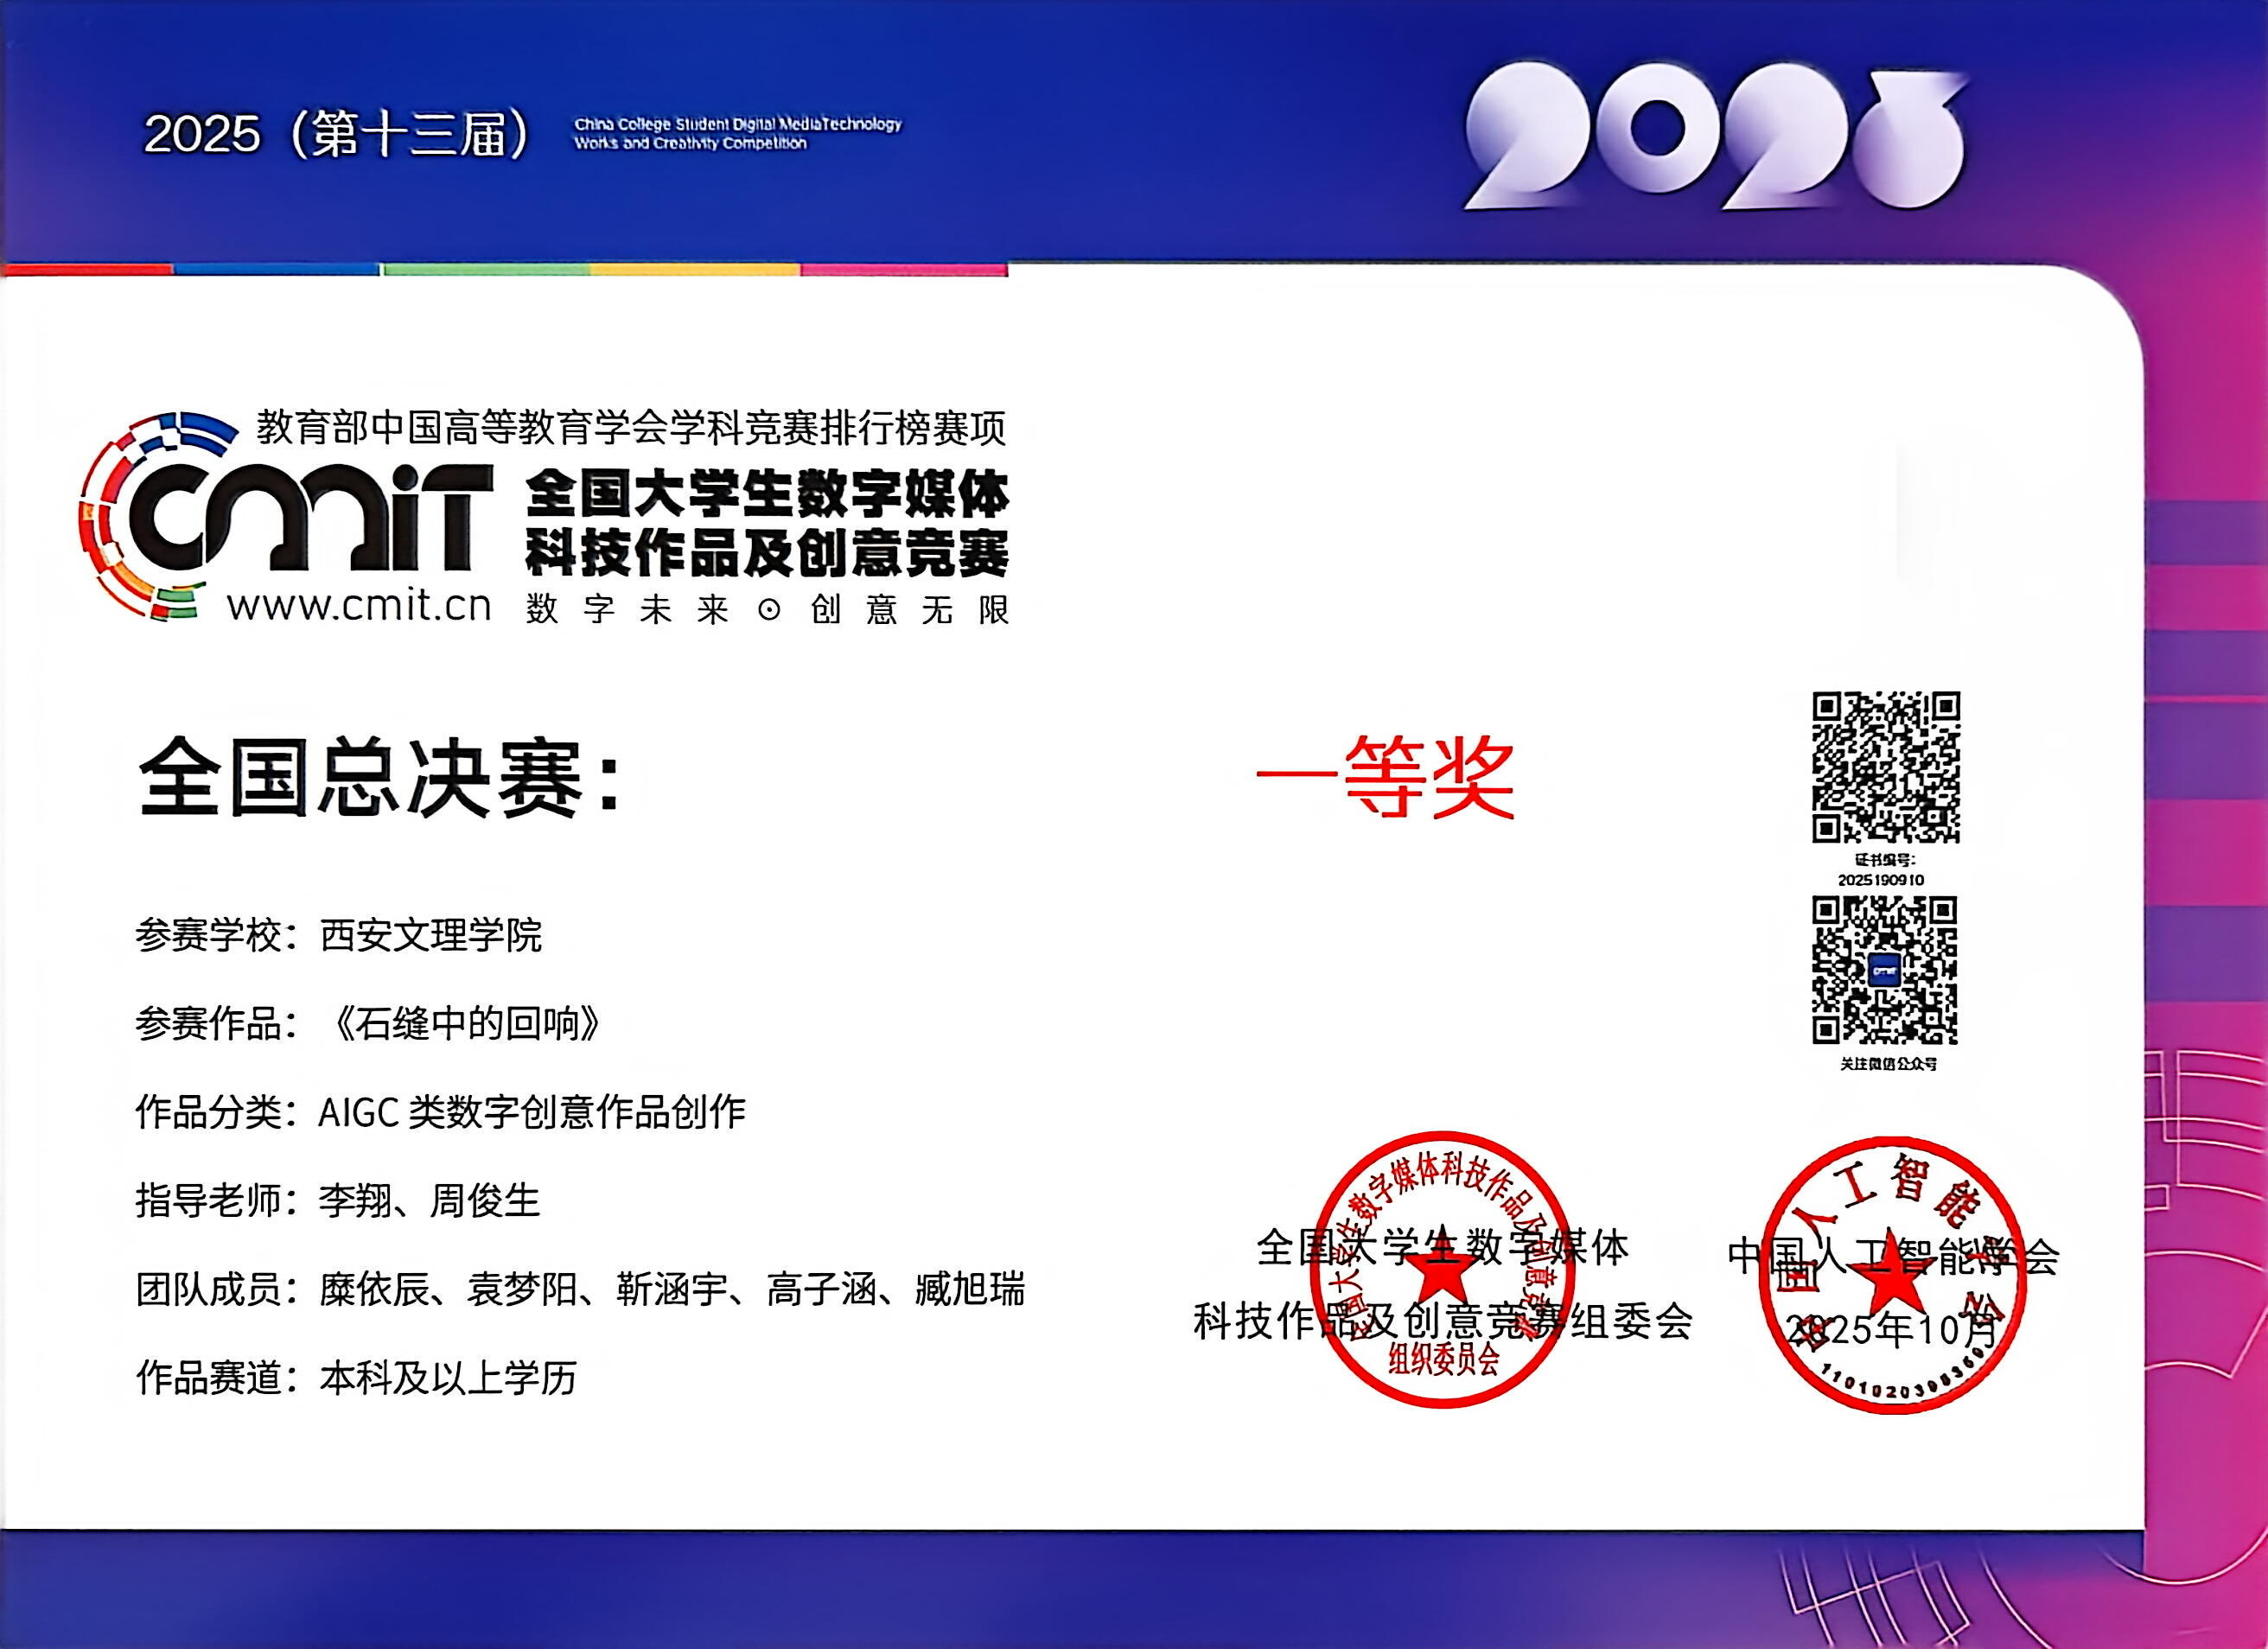Click certificate number 2025190910
The width and height of the screenshot is (2268, 1649).
1880,880
